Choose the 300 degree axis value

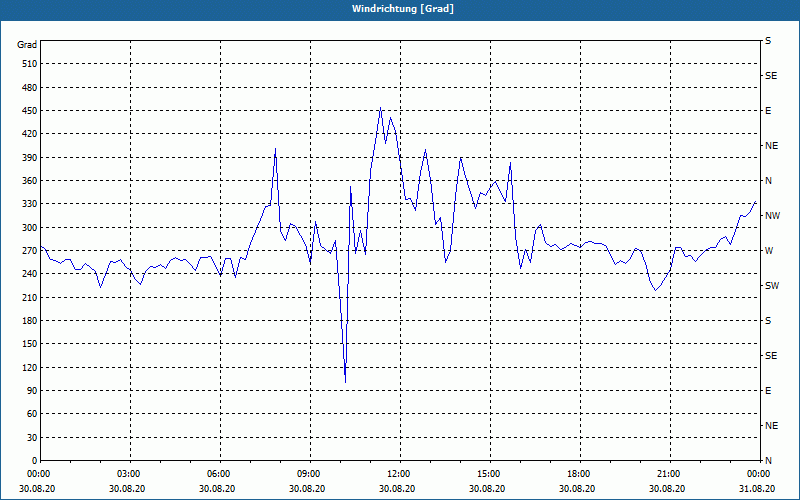coord(29,228)
